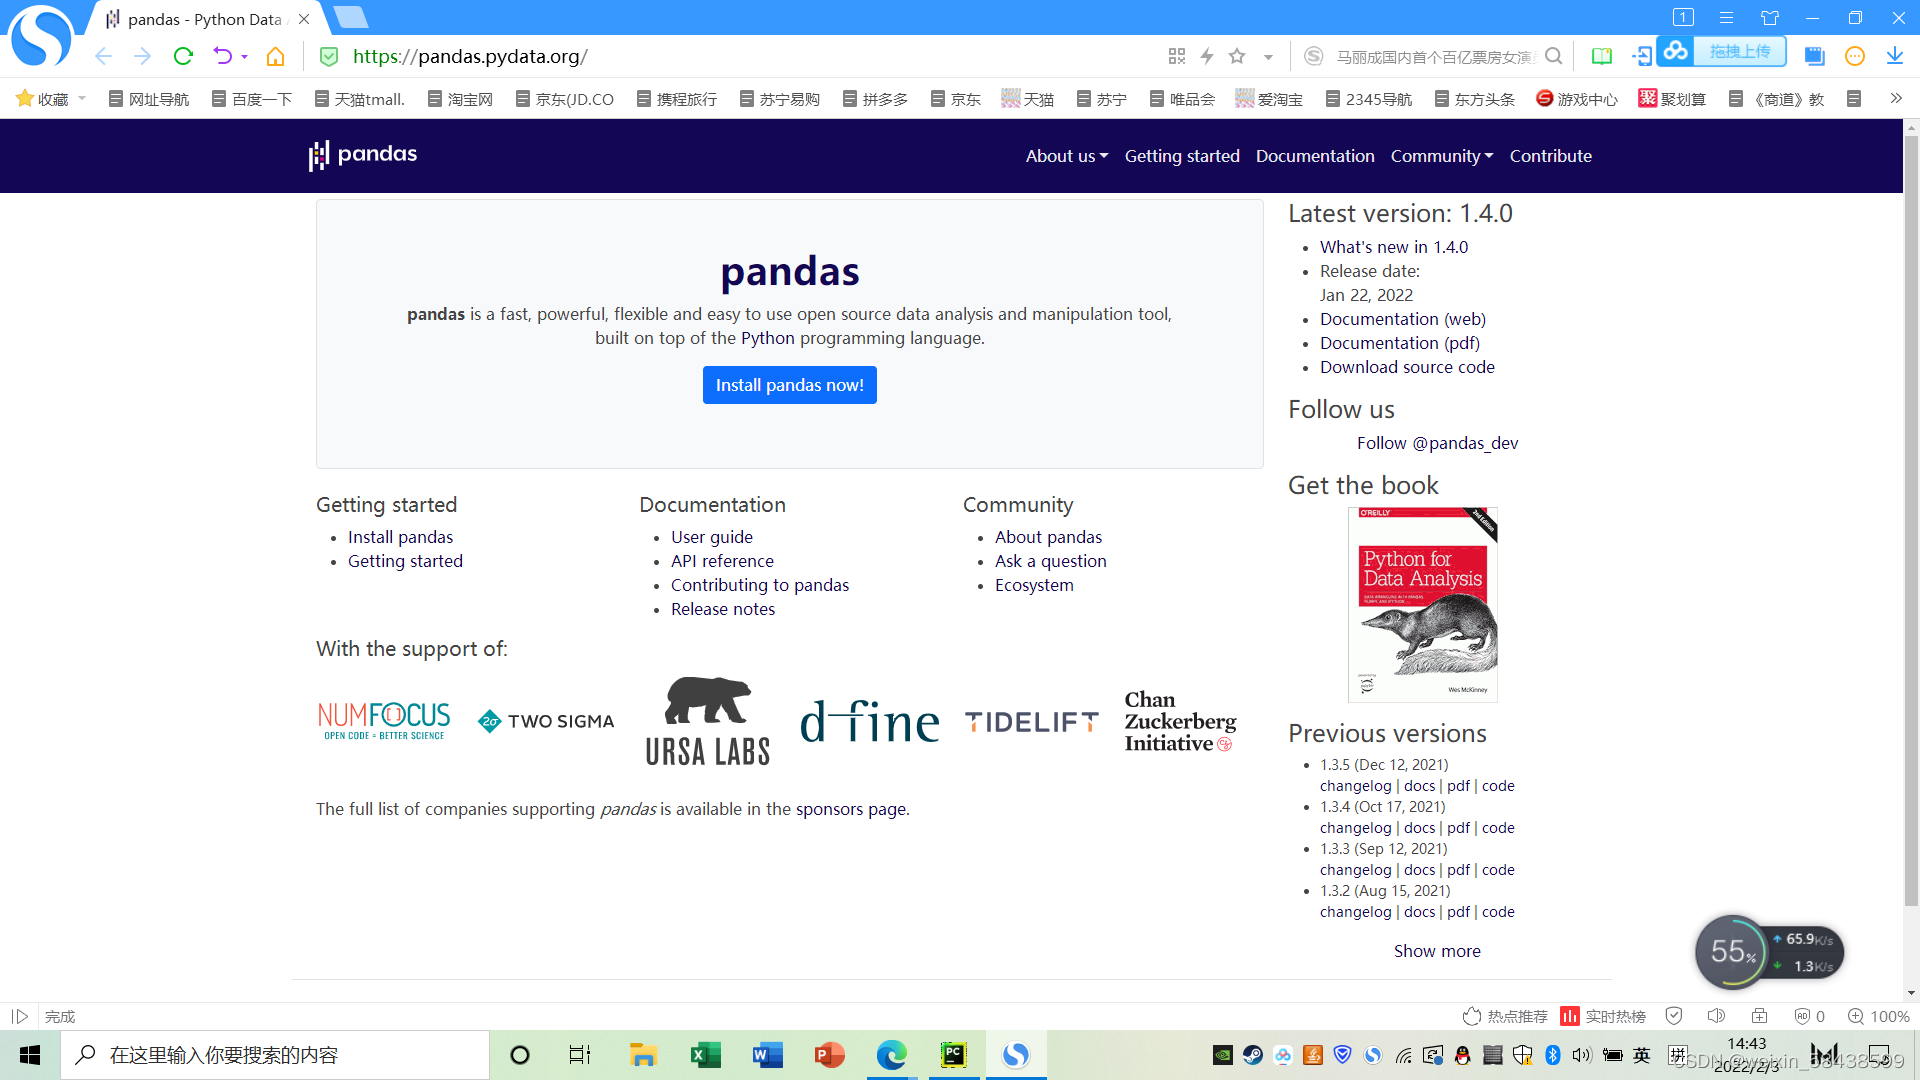The height and width of the screenshot is (1080, 1920).
Task: Click the Install pandas now! button
Action: pos(790,385)
